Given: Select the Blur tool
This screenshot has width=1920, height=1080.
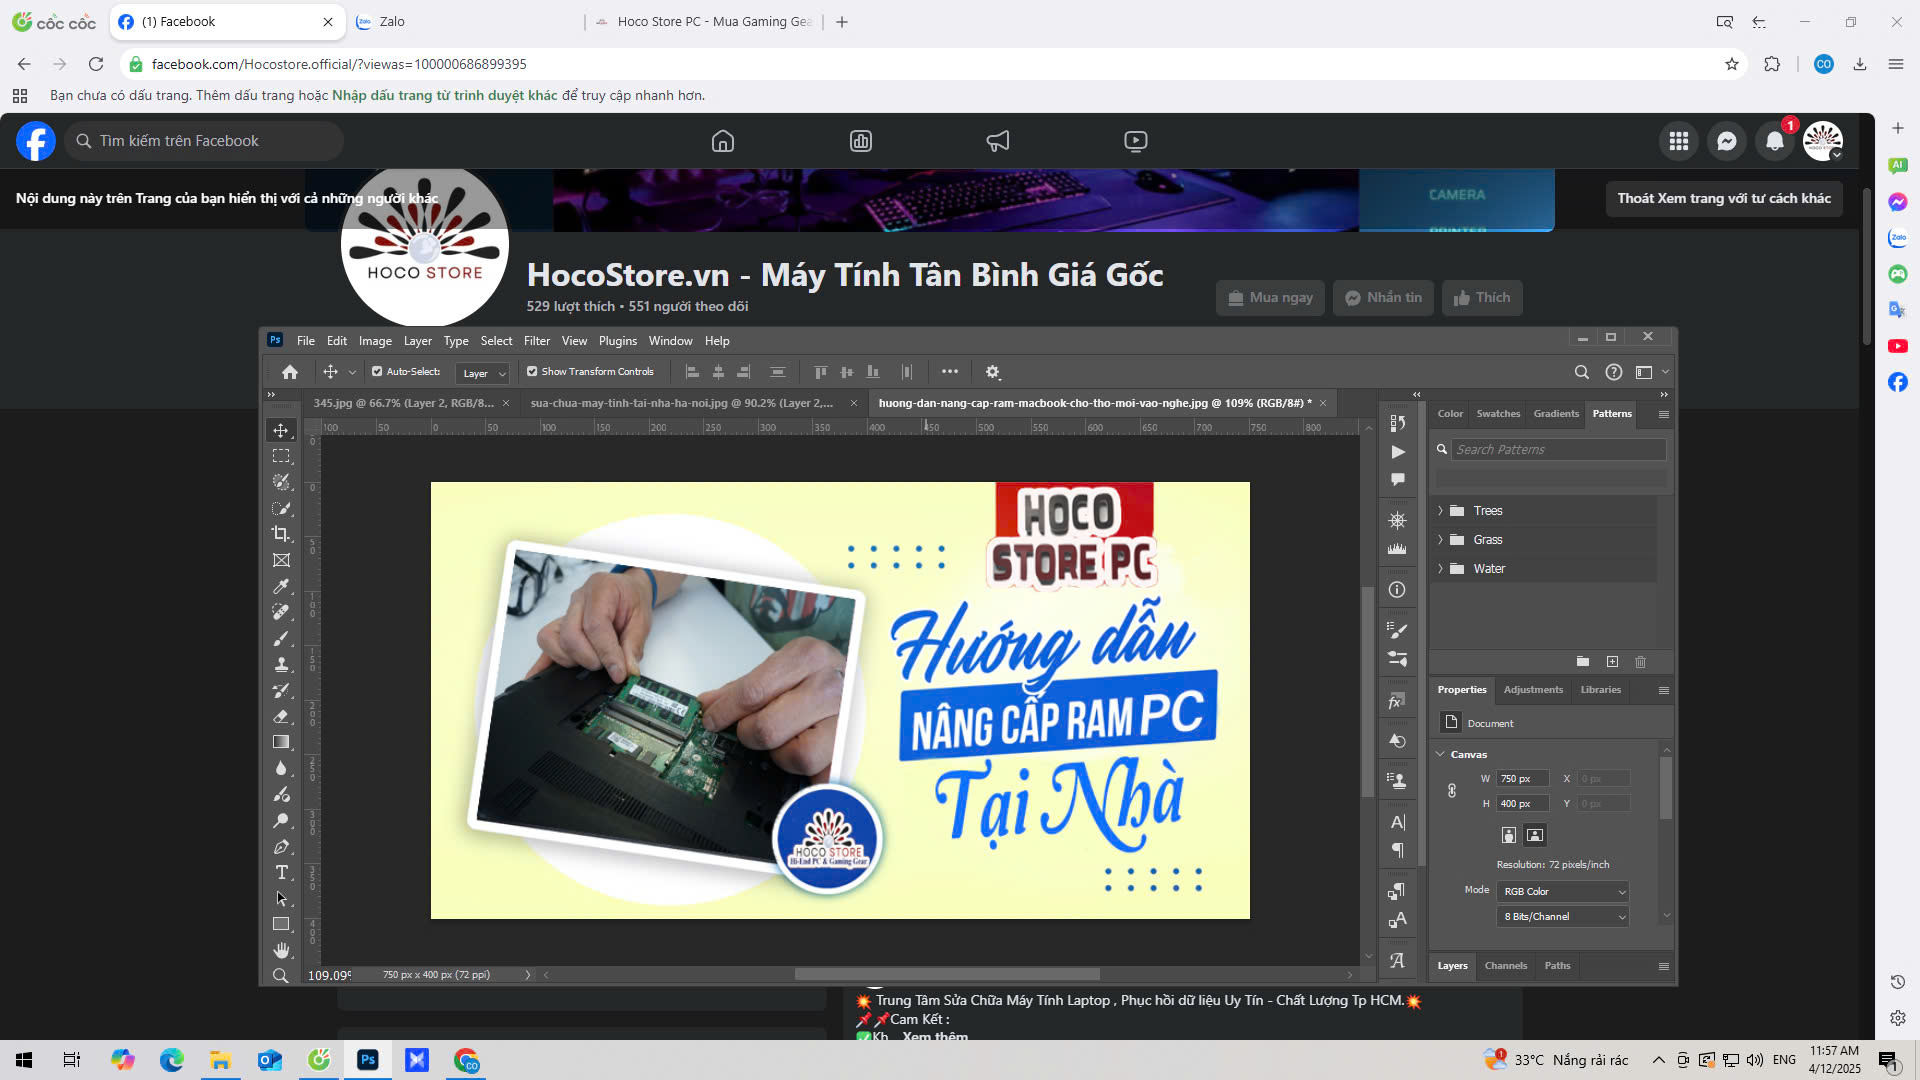Looking at the screenshot, I should click(x=281, y=768).
